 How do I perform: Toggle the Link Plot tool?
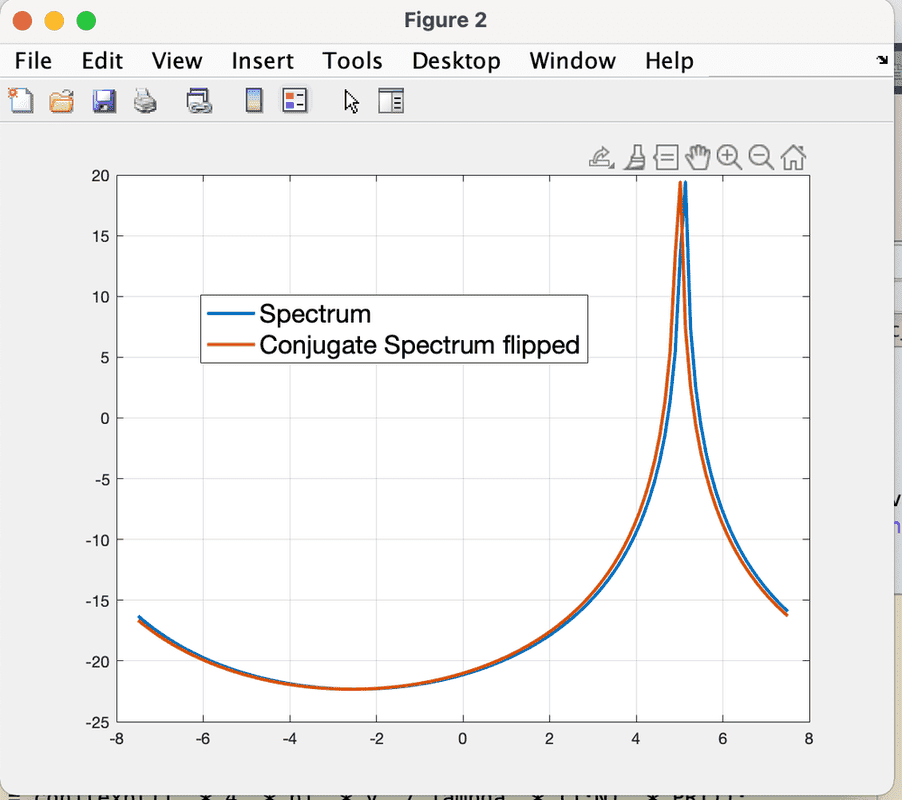point(198,100)
